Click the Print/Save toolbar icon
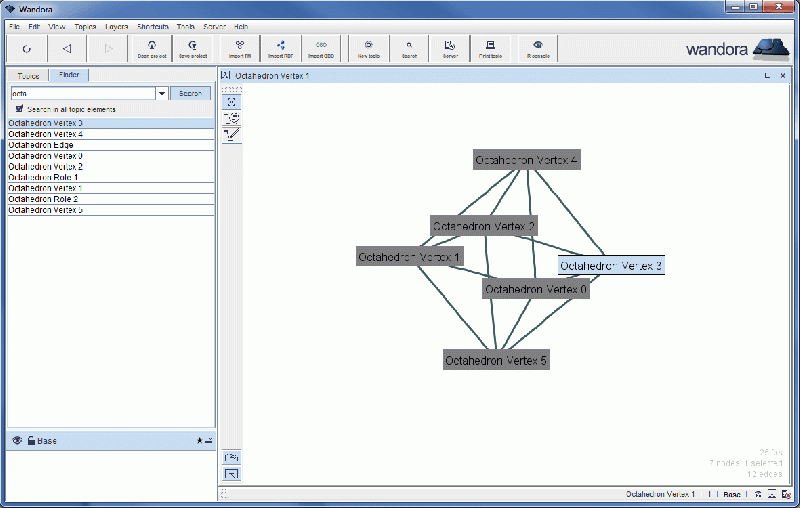The height and width of the screenshot is (508, 800). 490,48
